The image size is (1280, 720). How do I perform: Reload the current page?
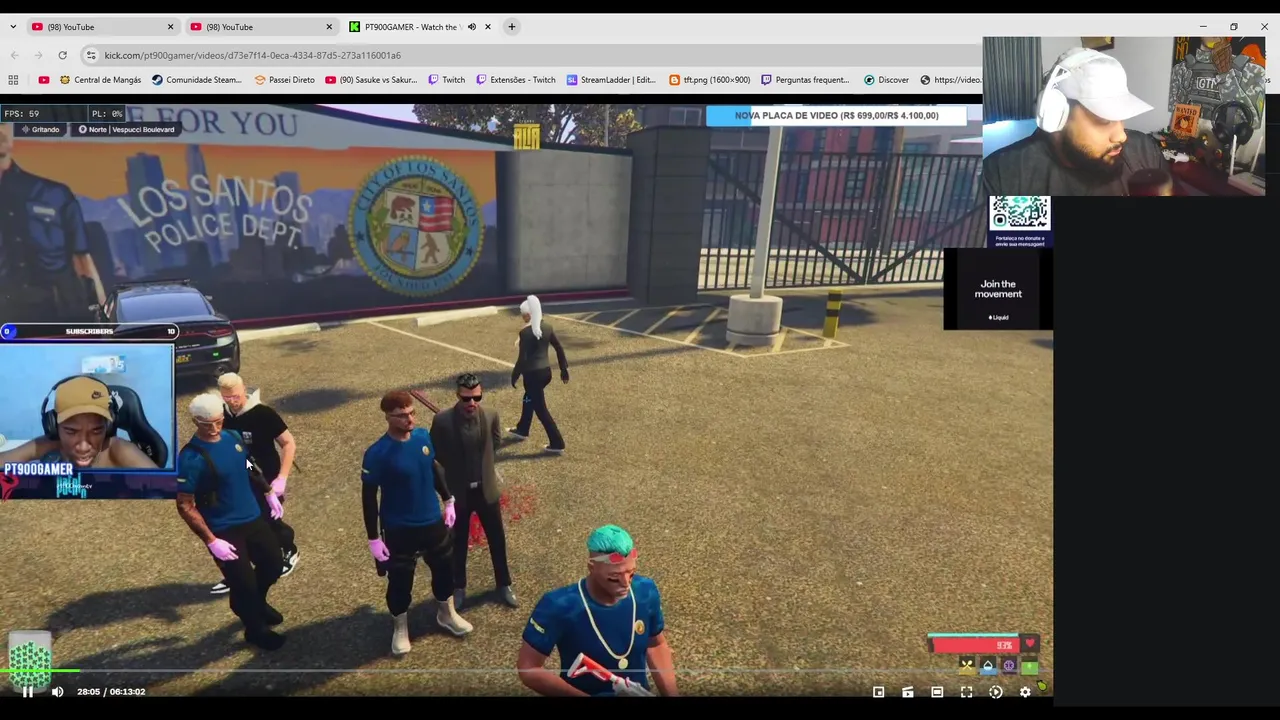(x=62, y=55)
